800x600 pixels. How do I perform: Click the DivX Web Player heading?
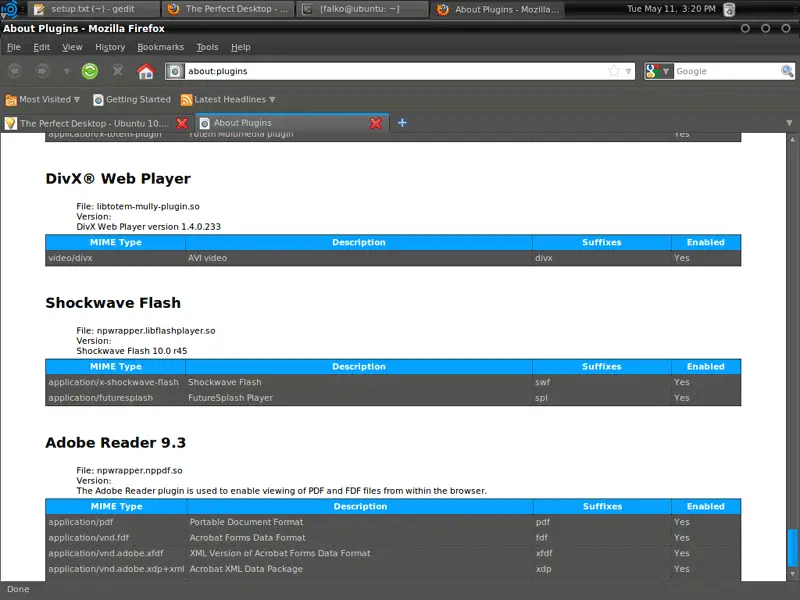pos(118,179)
